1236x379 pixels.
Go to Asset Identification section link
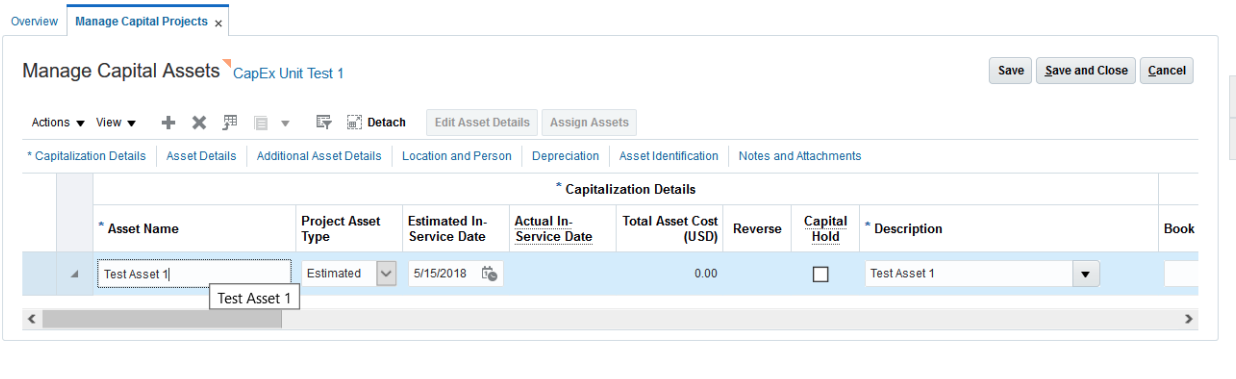(x=669, y=156)
